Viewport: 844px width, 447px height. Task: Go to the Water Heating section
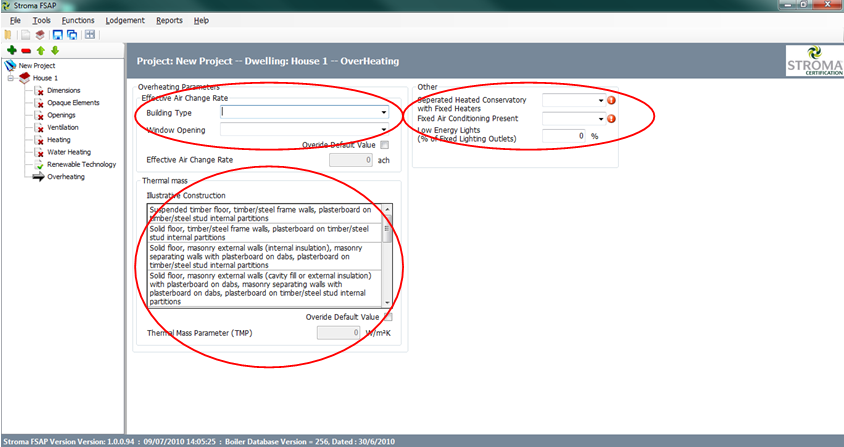pos(69,152)
